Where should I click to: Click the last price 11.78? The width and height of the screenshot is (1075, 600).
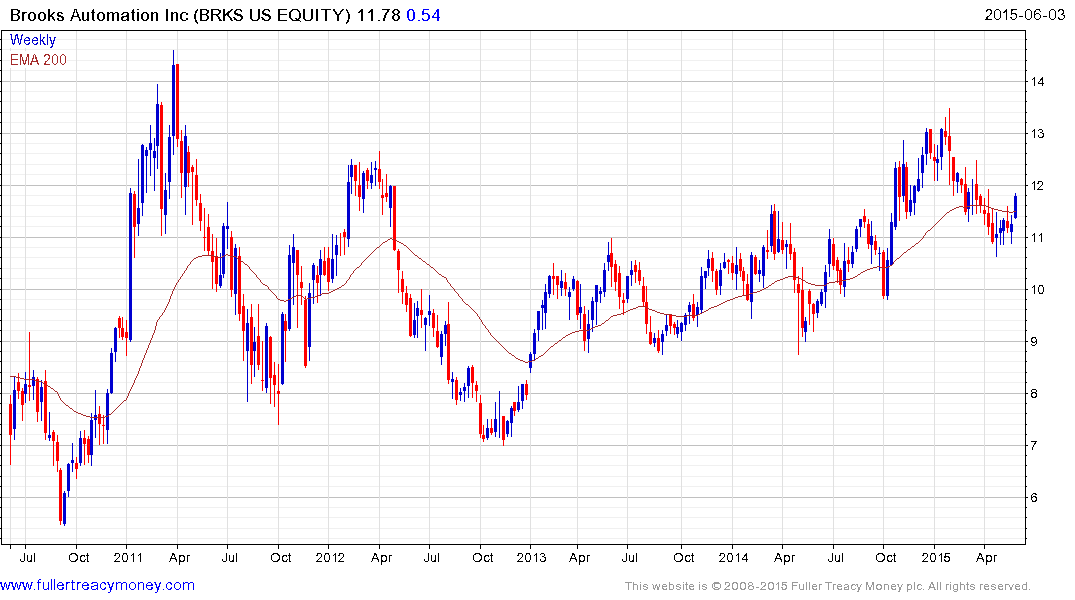click(378, 15)
